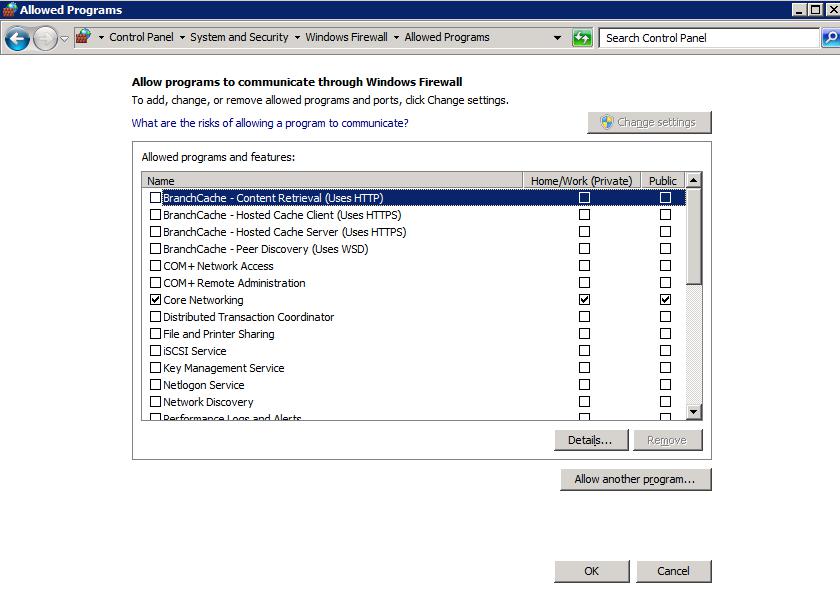Expand the breadcrumb arrow after Windows Firewall
The height and width of the screenshot is (592, 840).
(396, 38)
